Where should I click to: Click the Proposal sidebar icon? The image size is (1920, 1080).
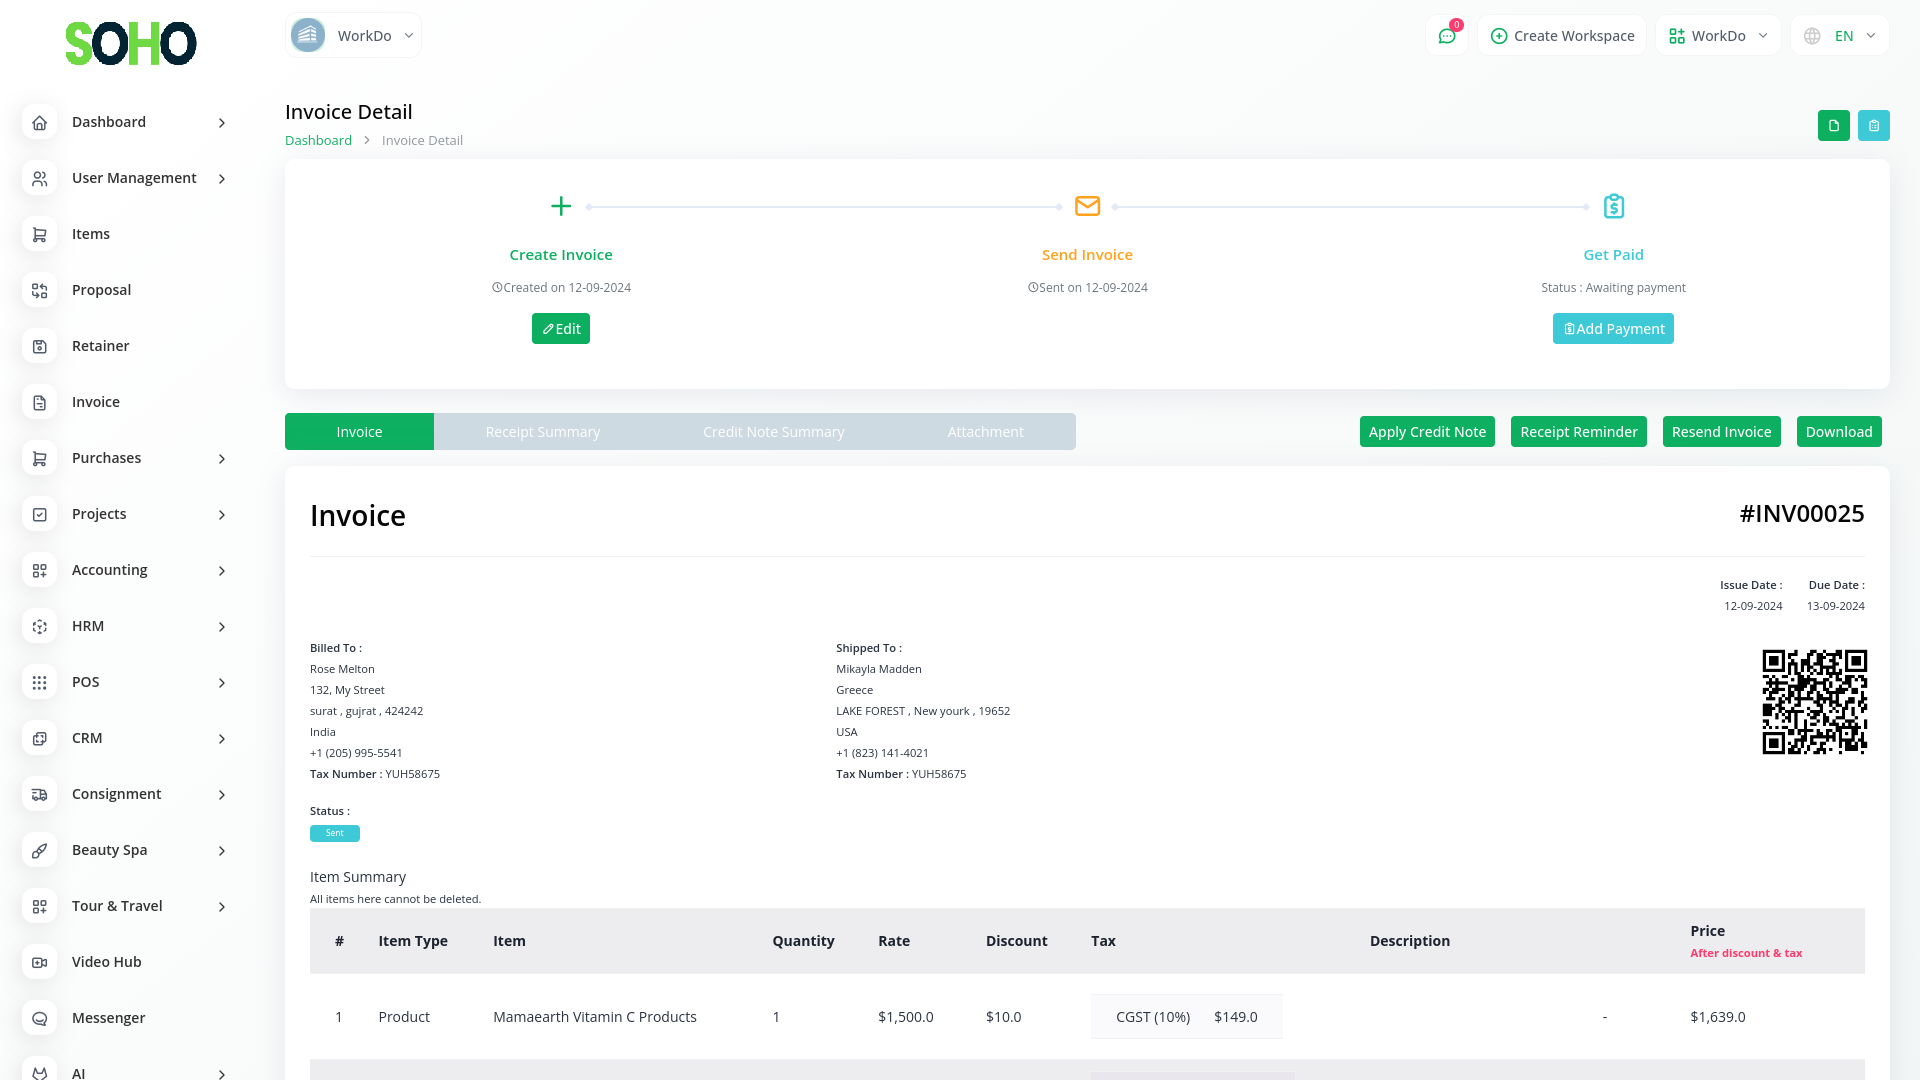pos(40,290)
